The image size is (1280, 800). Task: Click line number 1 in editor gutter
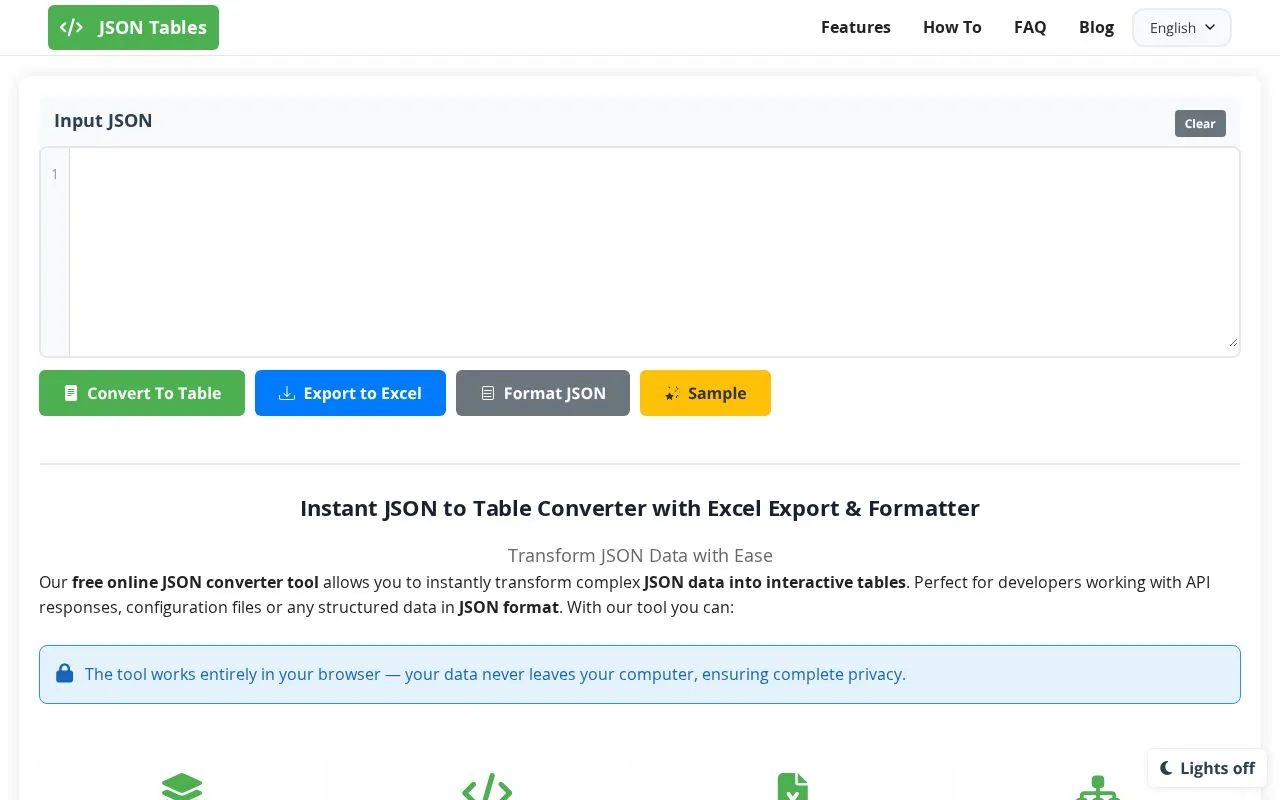(55, 174)
